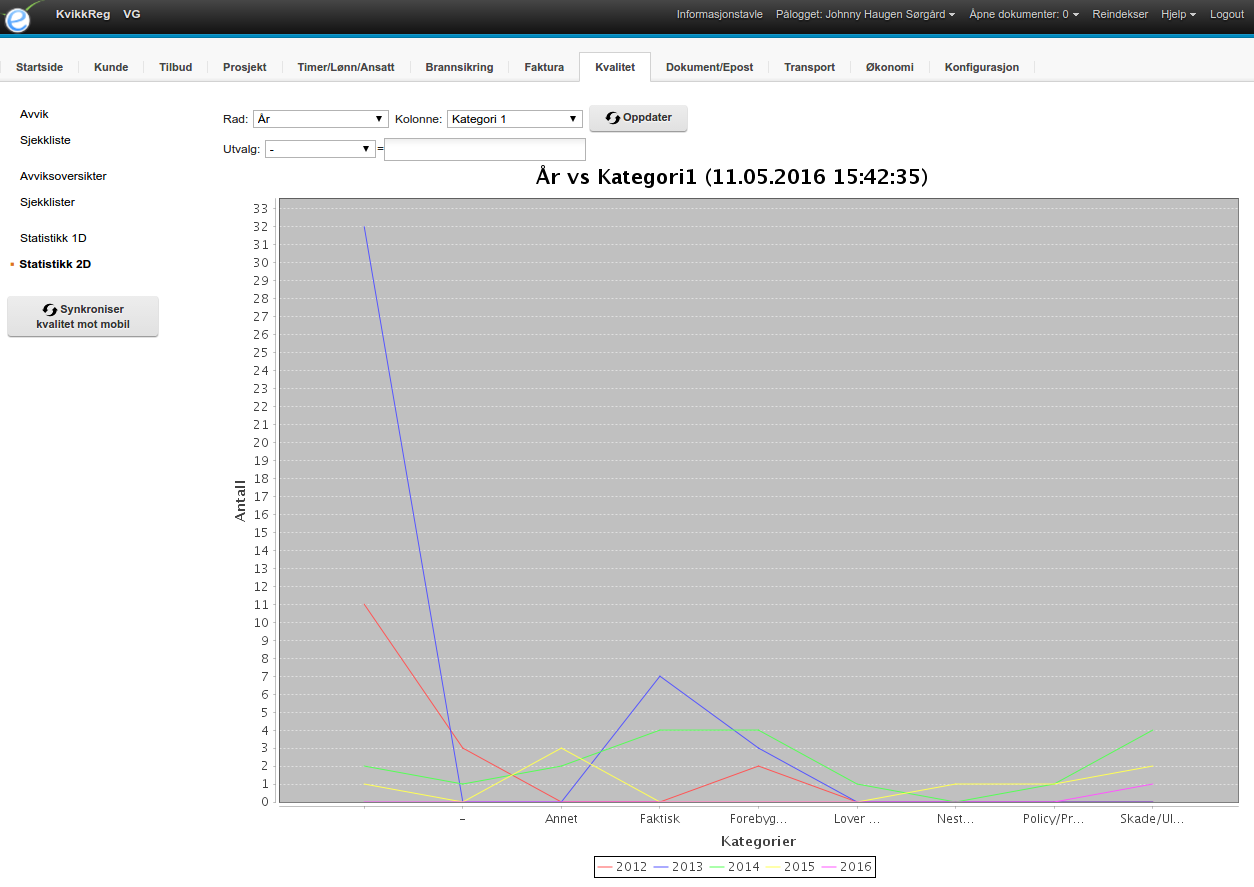Go to the Transport tab
Image resolution: width=1254 pixels, height=887 pixels.
coord(809,67)
